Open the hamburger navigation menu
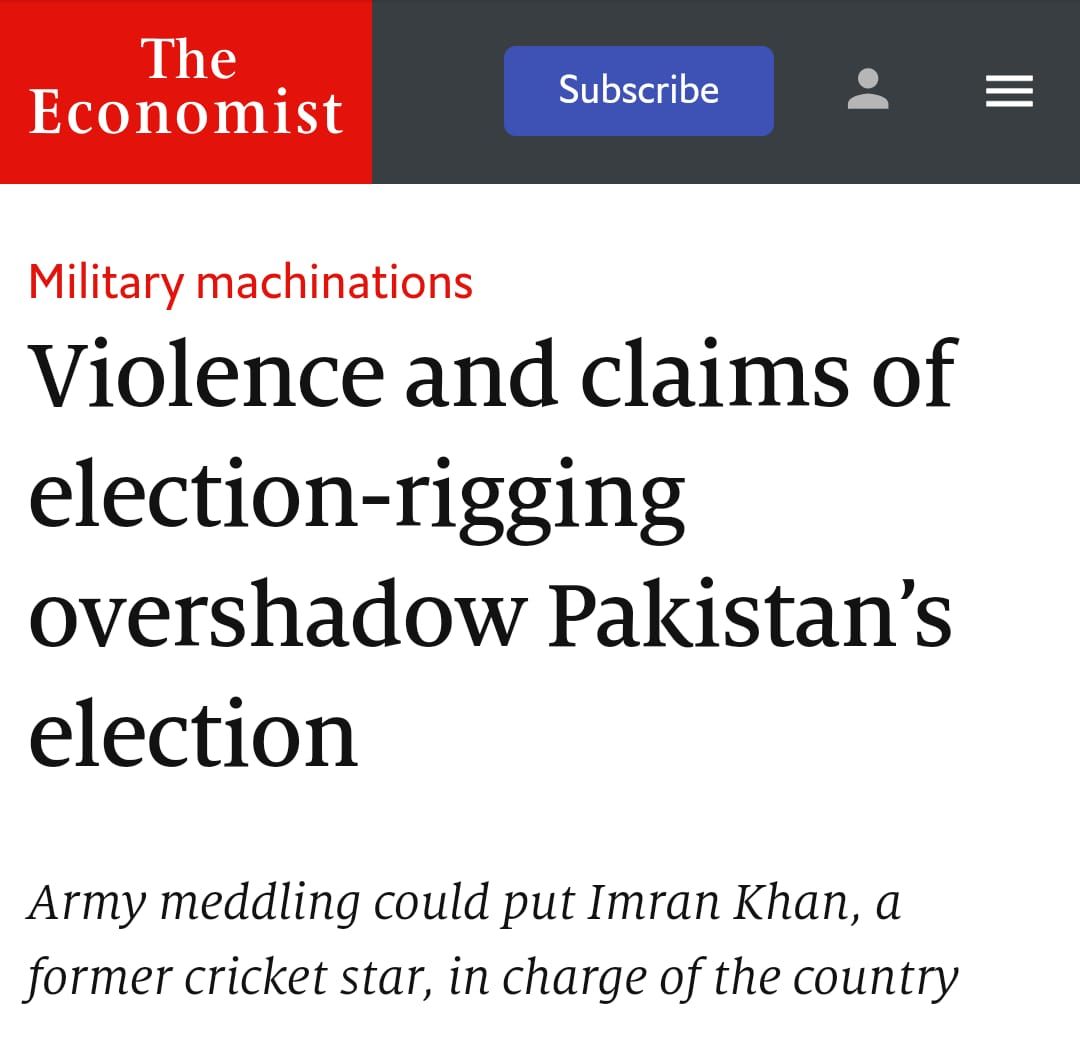 click(x=1008, y=93)
